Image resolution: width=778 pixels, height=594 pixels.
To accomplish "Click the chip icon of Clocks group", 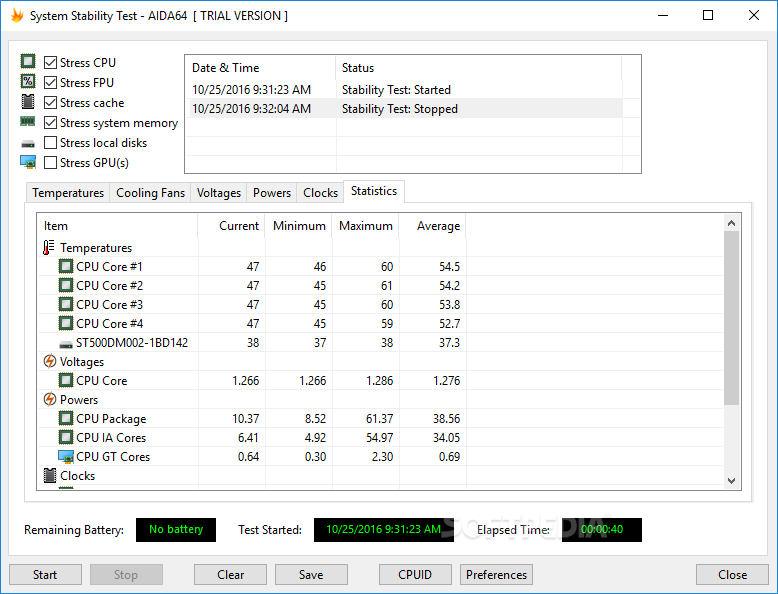I will point(50,475).
